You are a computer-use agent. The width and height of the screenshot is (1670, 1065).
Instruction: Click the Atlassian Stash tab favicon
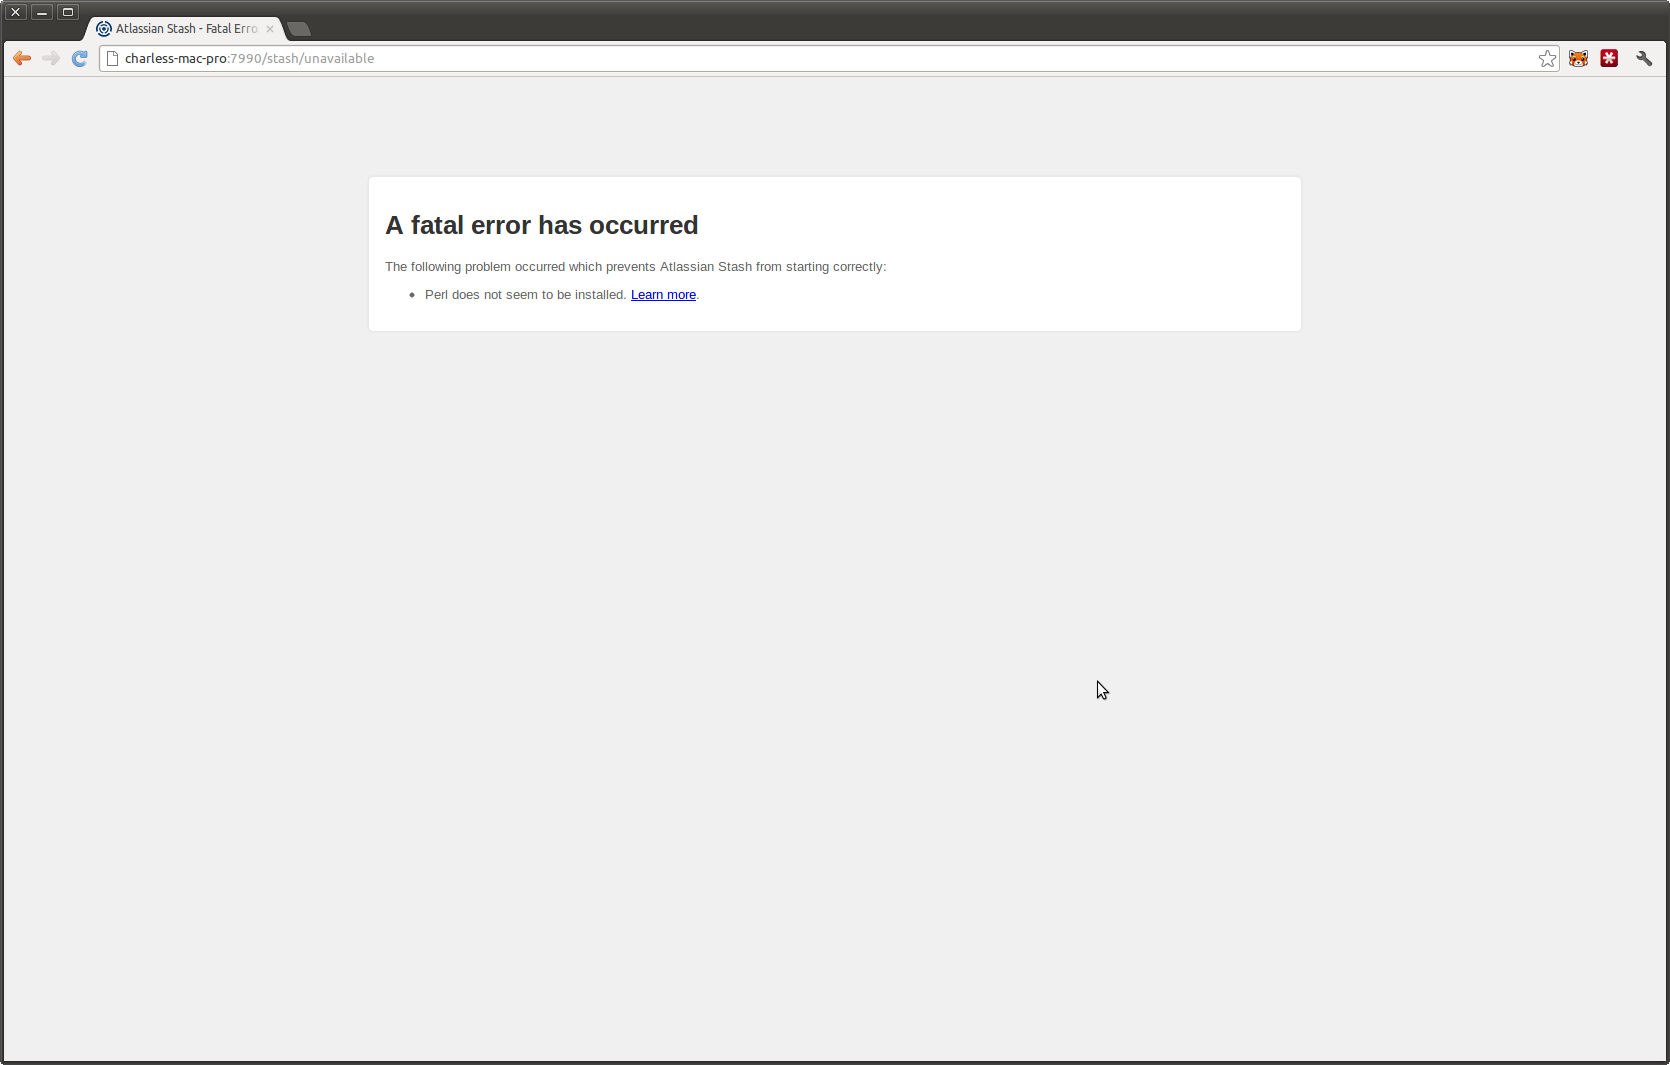(x=104, y=28)
